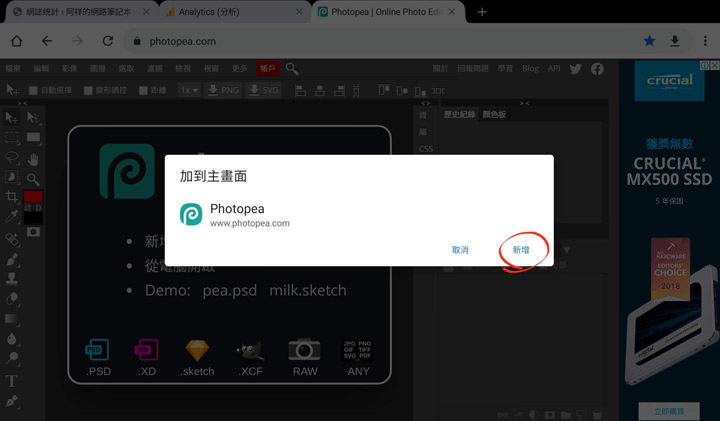Select the Blur drop tool
The width and height of the screenshot is (720, 421).
pyautogui.click(x=11, y=339)
